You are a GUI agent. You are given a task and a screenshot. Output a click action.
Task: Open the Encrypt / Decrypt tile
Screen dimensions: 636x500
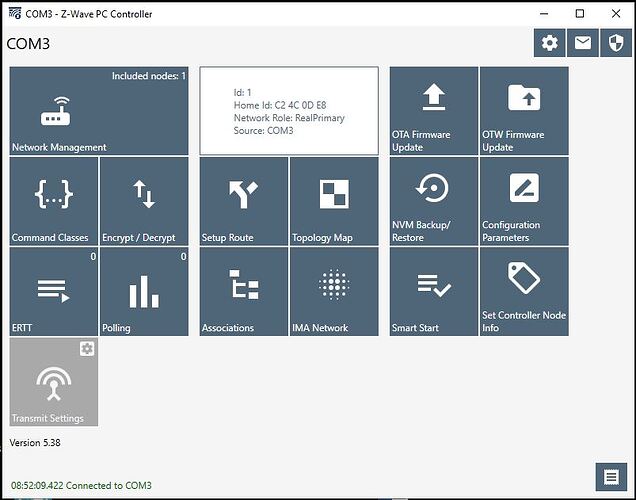pos(144,201)
